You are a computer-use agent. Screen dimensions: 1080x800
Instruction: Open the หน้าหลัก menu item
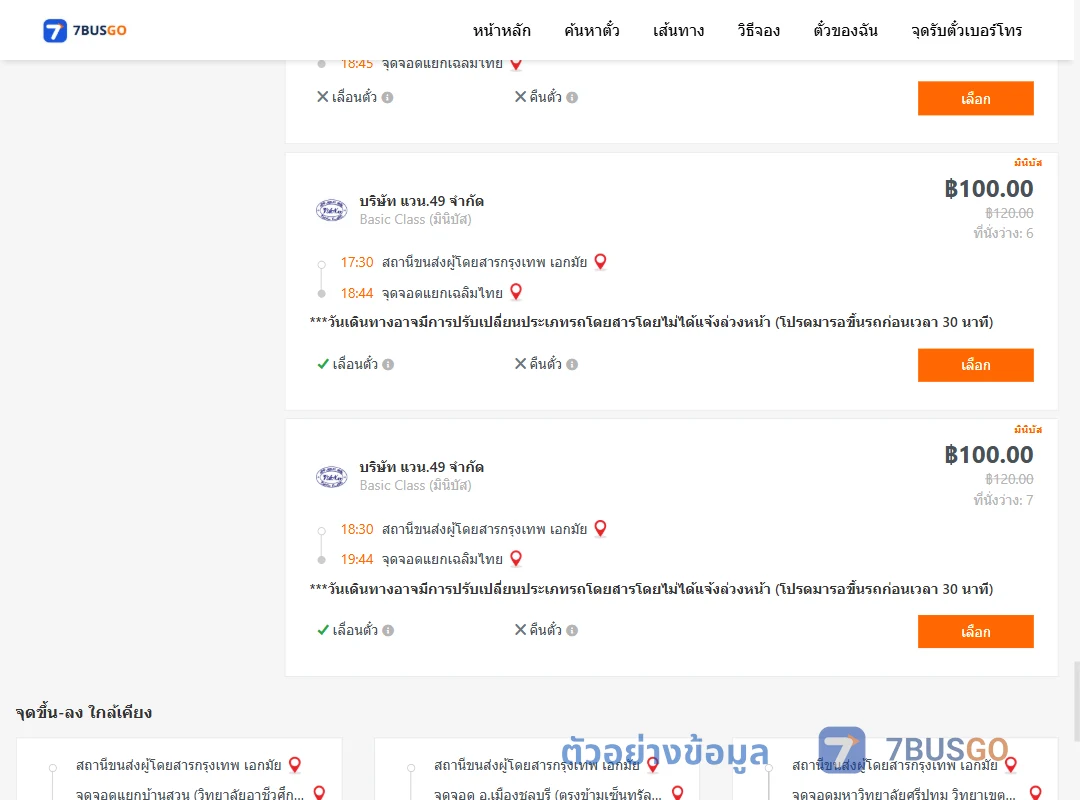pos(501,30)
